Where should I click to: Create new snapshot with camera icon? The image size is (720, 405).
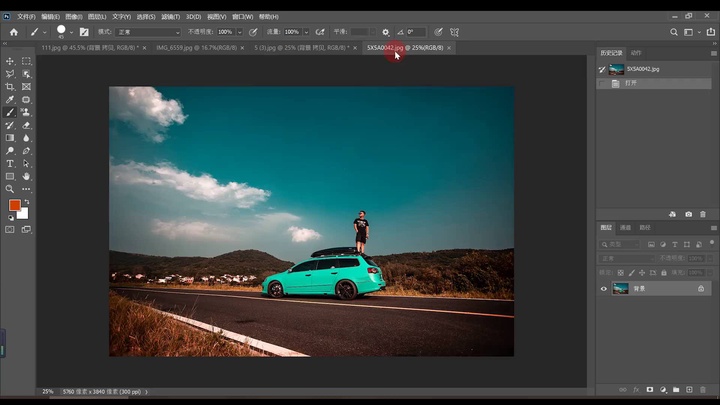tap(688, 214)
